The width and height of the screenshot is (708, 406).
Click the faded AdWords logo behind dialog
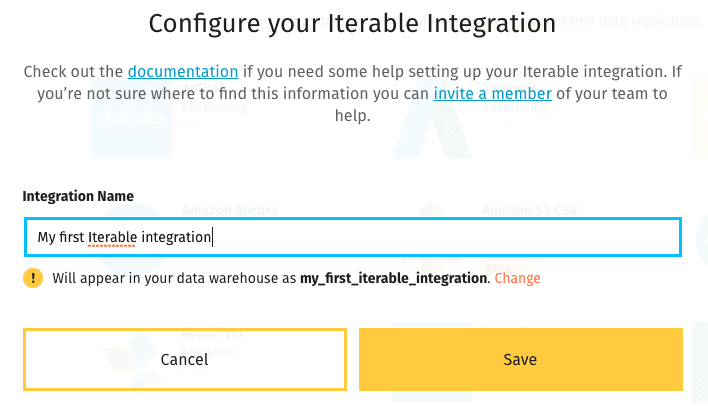[432, 118]
